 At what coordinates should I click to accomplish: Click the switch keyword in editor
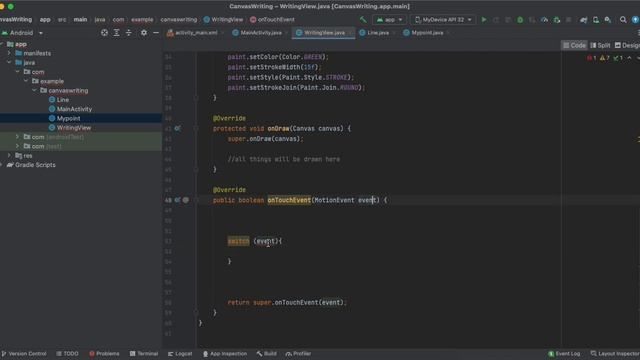pyautogui.click(x=238, y=241)
